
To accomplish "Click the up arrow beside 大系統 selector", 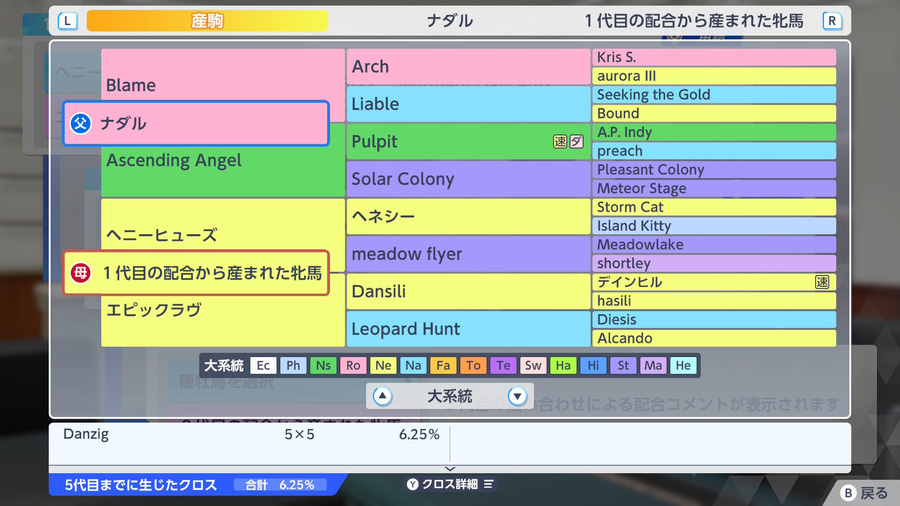I will (x=382, y=396).
